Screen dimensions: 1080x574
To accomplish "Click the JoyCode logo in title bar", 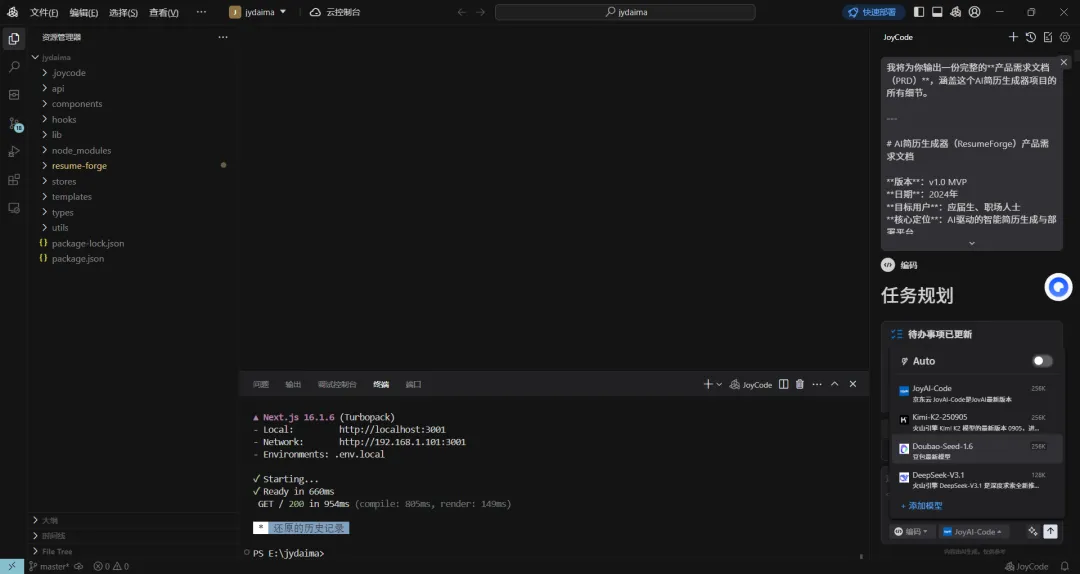I will click(12, 12).
